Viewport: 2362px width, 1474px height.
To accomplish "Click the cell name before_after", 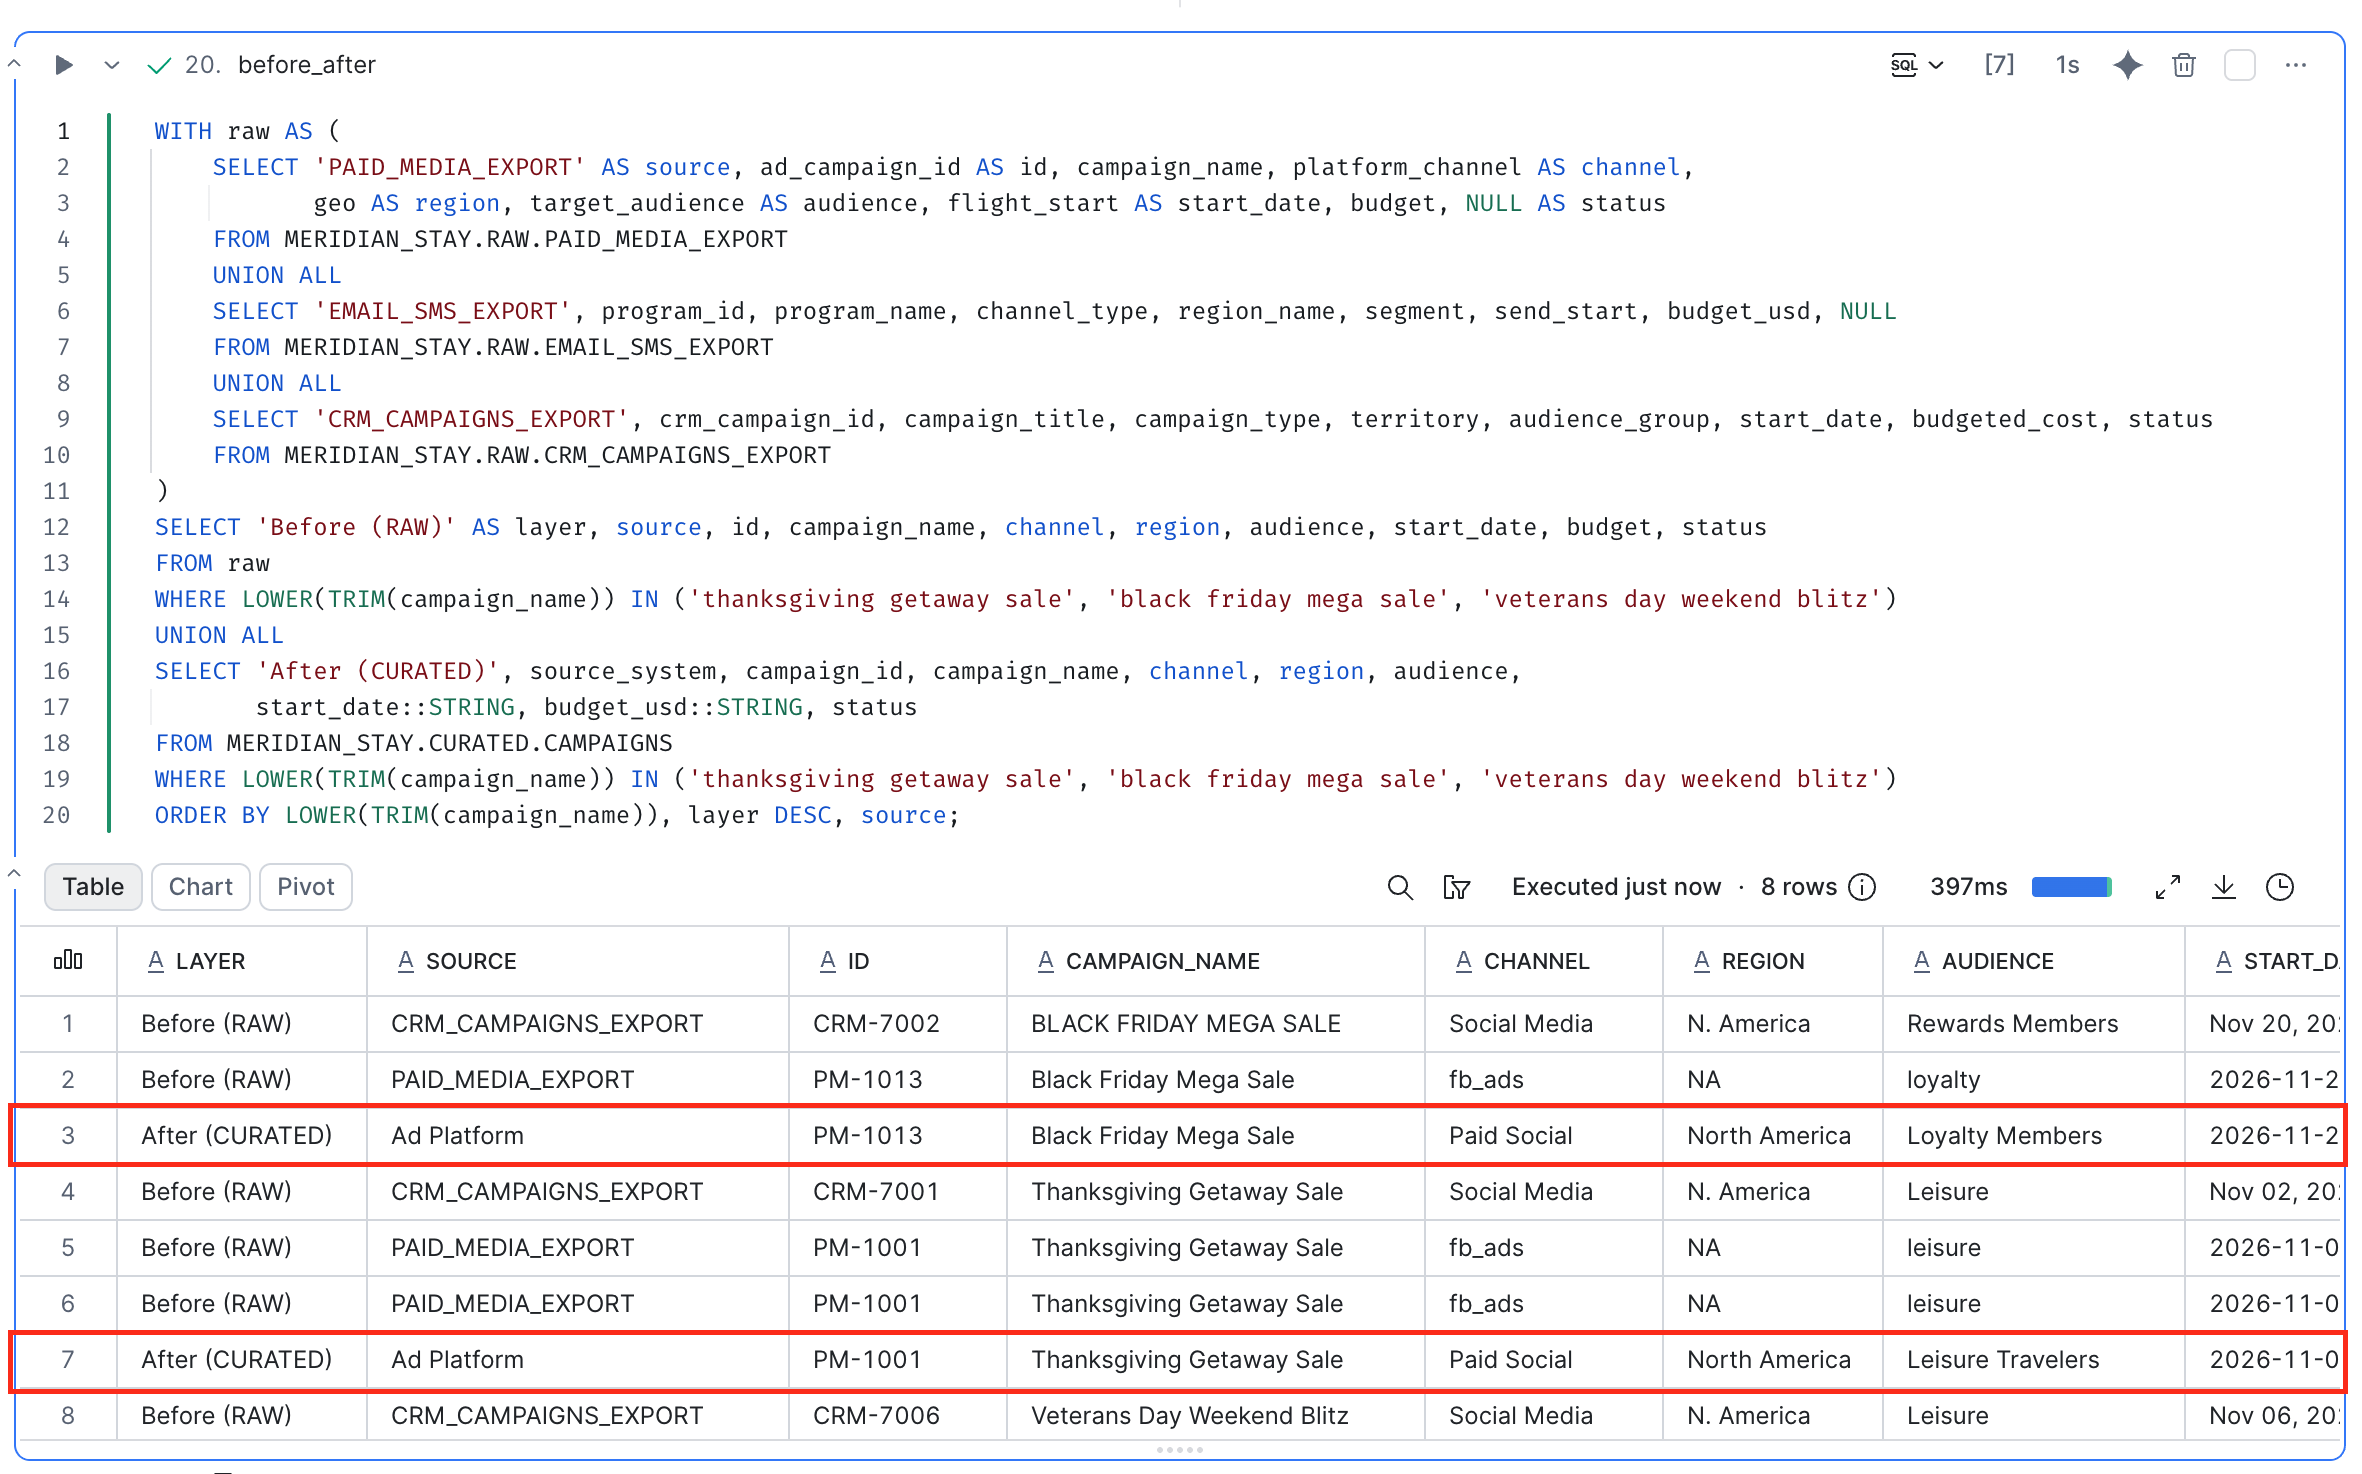I will click(x=307, y=65).
